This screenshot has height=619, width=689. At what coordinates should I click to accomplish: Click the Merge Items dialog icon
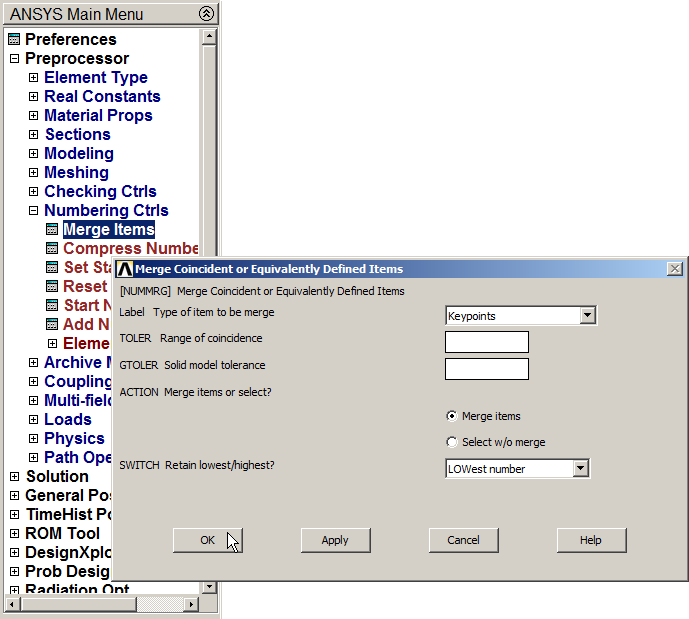coord(52,230)
